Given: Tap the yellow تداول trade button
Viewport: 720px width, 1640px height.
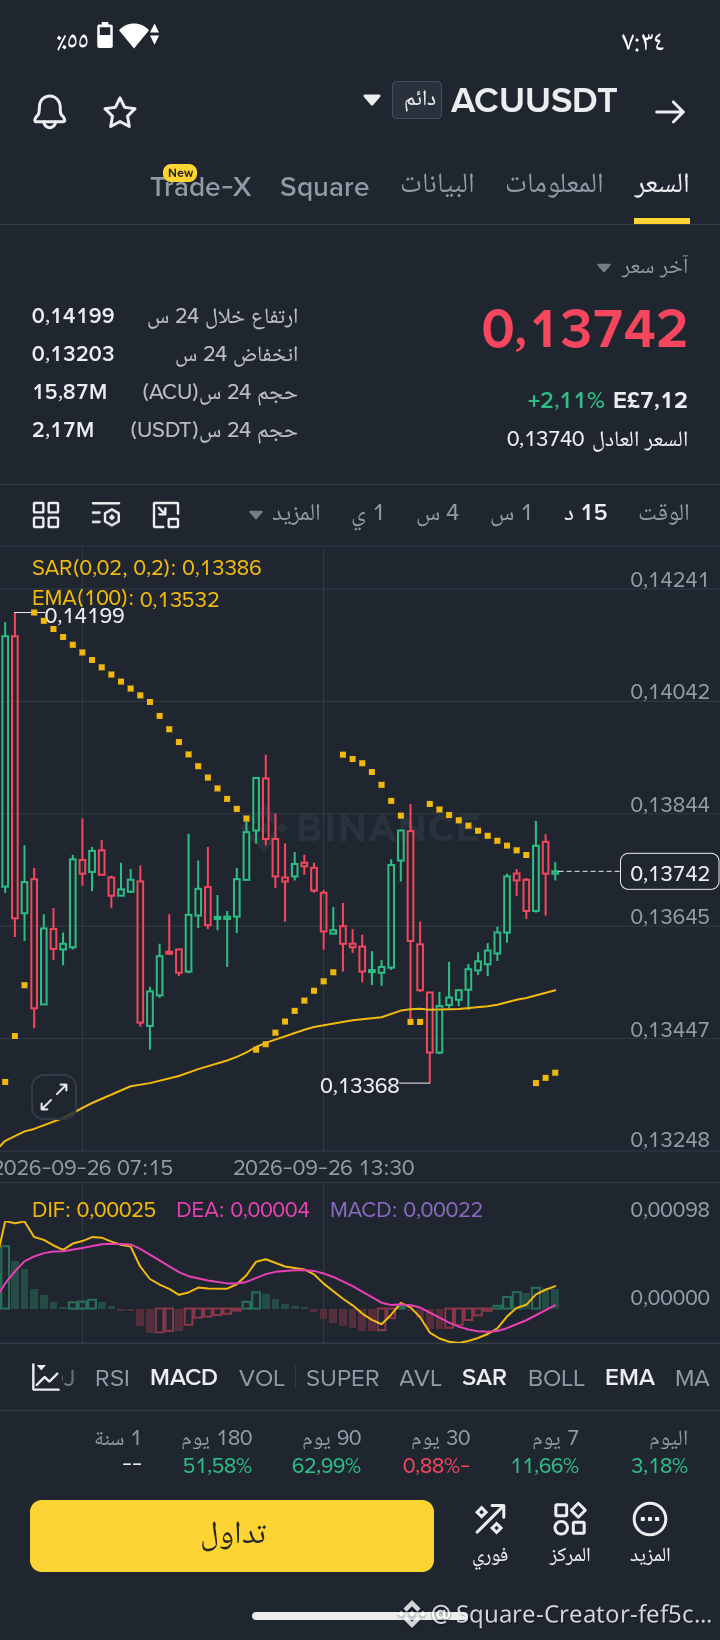Looking at the screenshot, I should pos(232,1535).
